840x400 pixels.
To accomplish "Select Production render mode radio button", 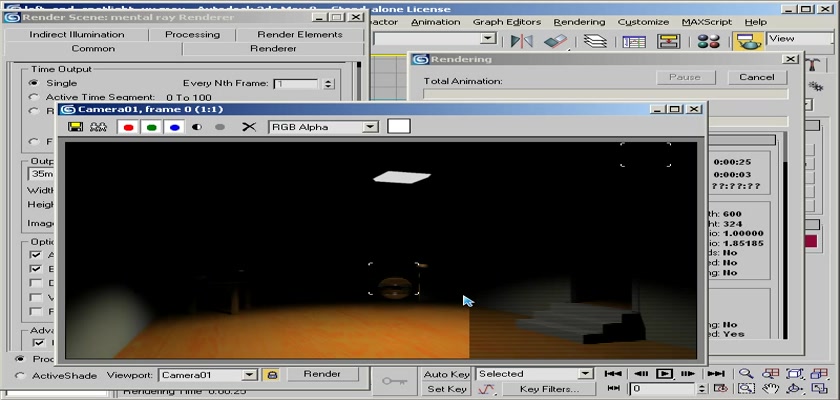I will (x=20, y=359).
